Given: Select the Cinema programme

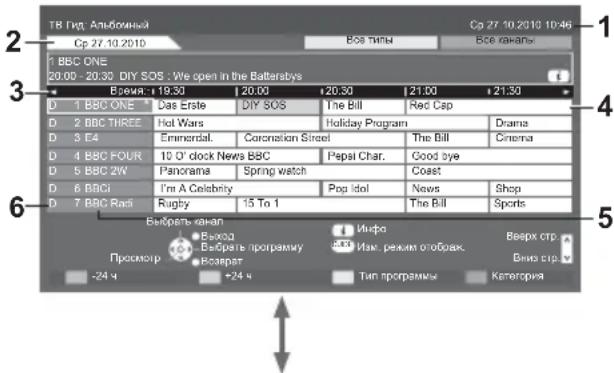Looking at the screenshot, I should coord(531,139).
